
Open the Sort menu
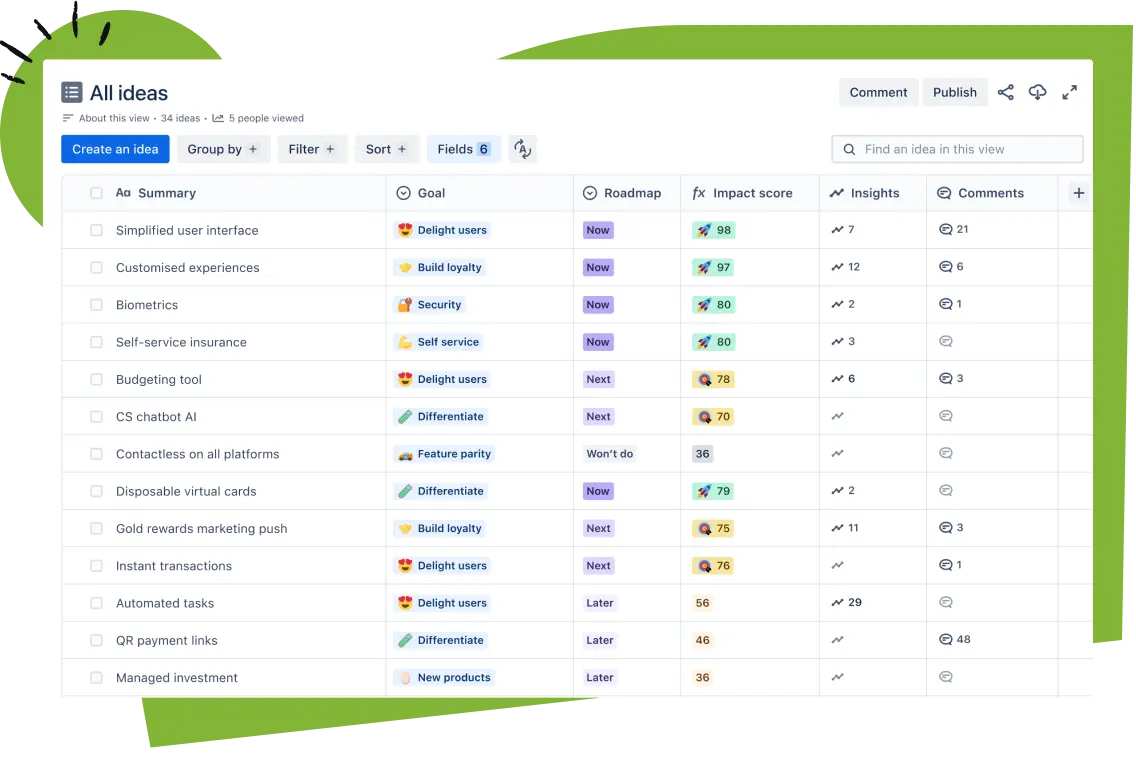[386, 149]
